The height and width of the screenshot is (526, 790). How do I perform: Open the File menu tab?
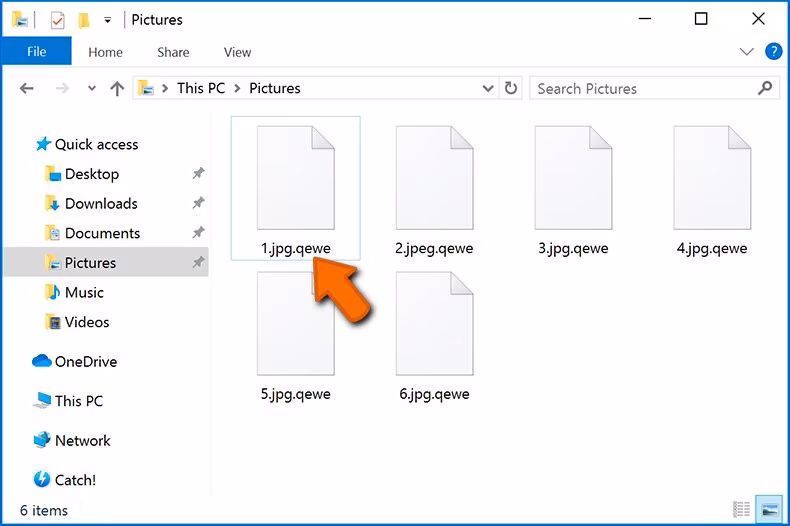point(36,52)
